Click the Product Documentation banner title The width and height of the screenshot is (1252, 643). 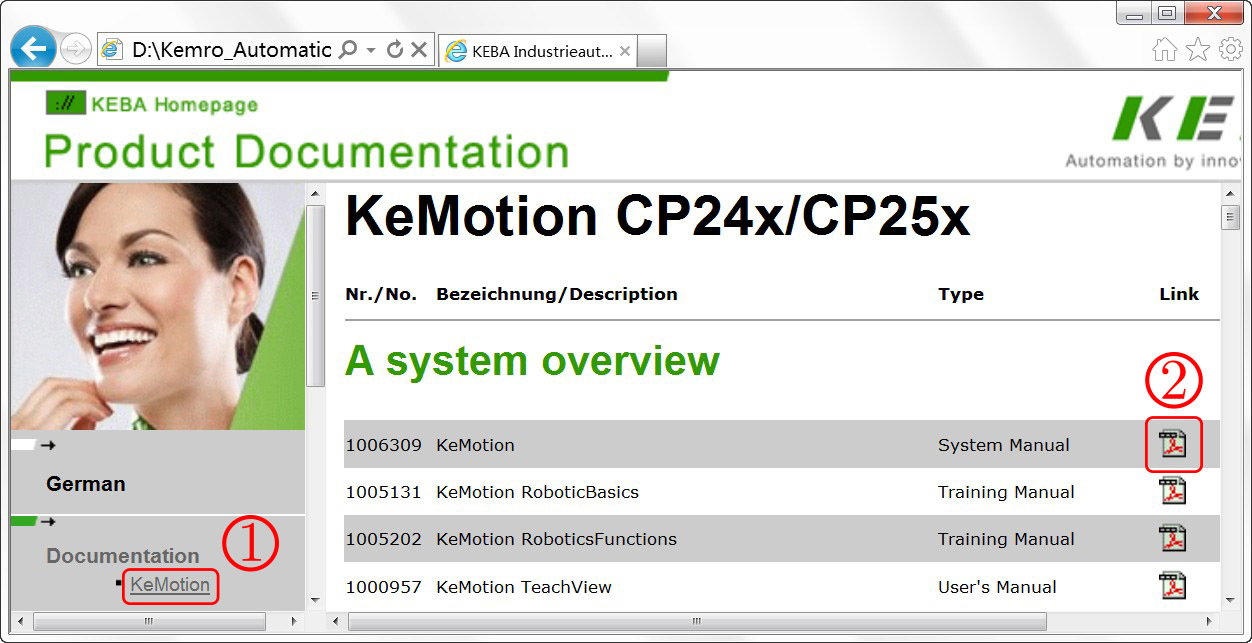click(306, 152)
